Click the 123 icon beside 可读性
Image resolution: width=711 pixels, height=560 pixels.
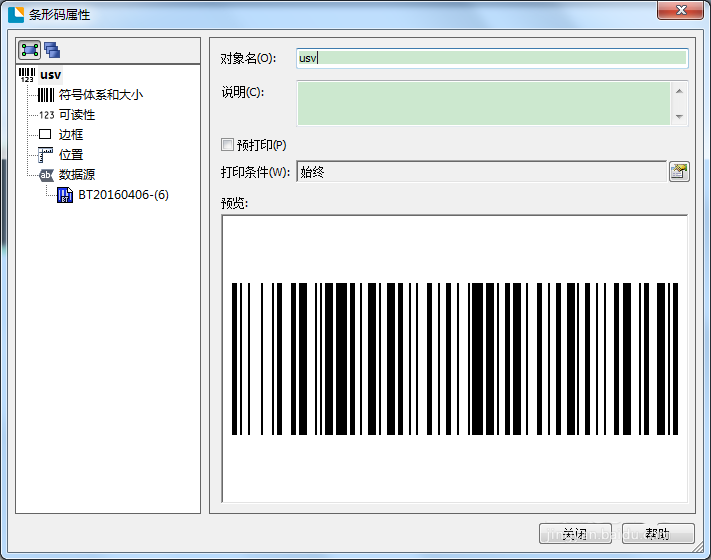click(47, 115)
